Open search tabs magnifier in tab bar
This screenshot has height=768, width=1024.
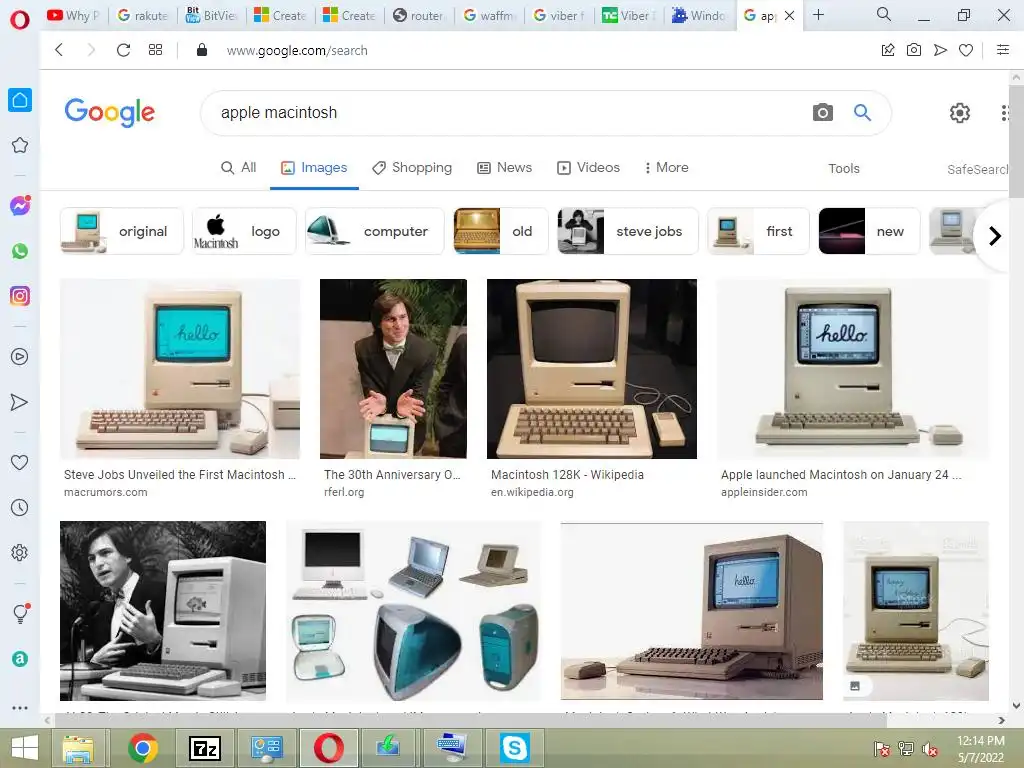(883, 14)
